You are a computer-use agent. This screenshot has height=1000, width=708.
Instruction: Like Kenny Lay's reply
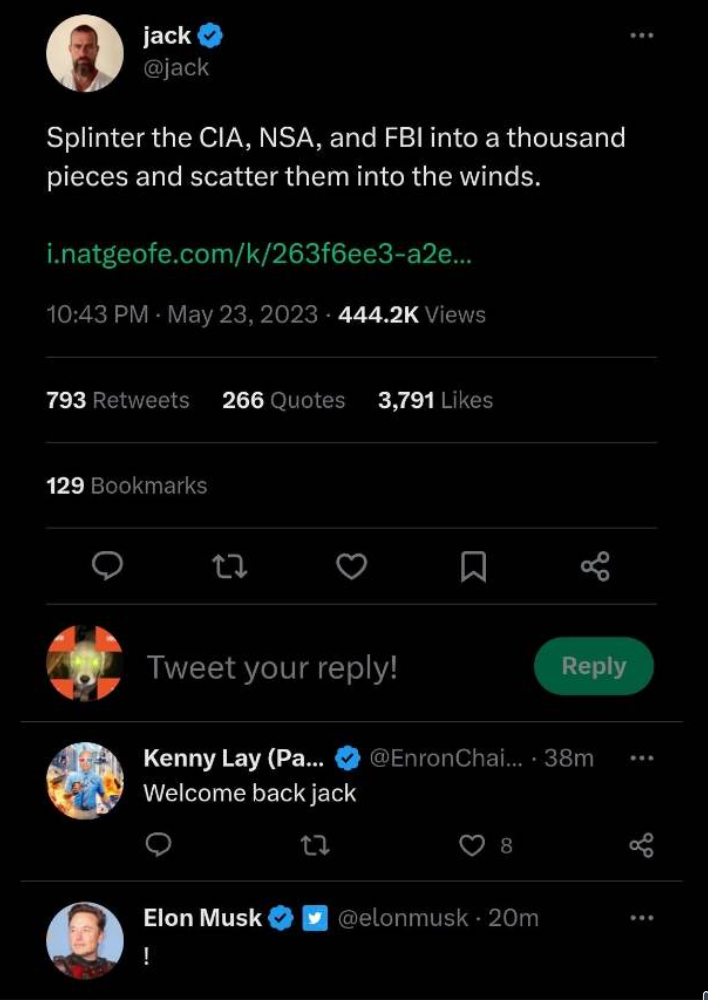pyautogui.click(x=472, y=846)
